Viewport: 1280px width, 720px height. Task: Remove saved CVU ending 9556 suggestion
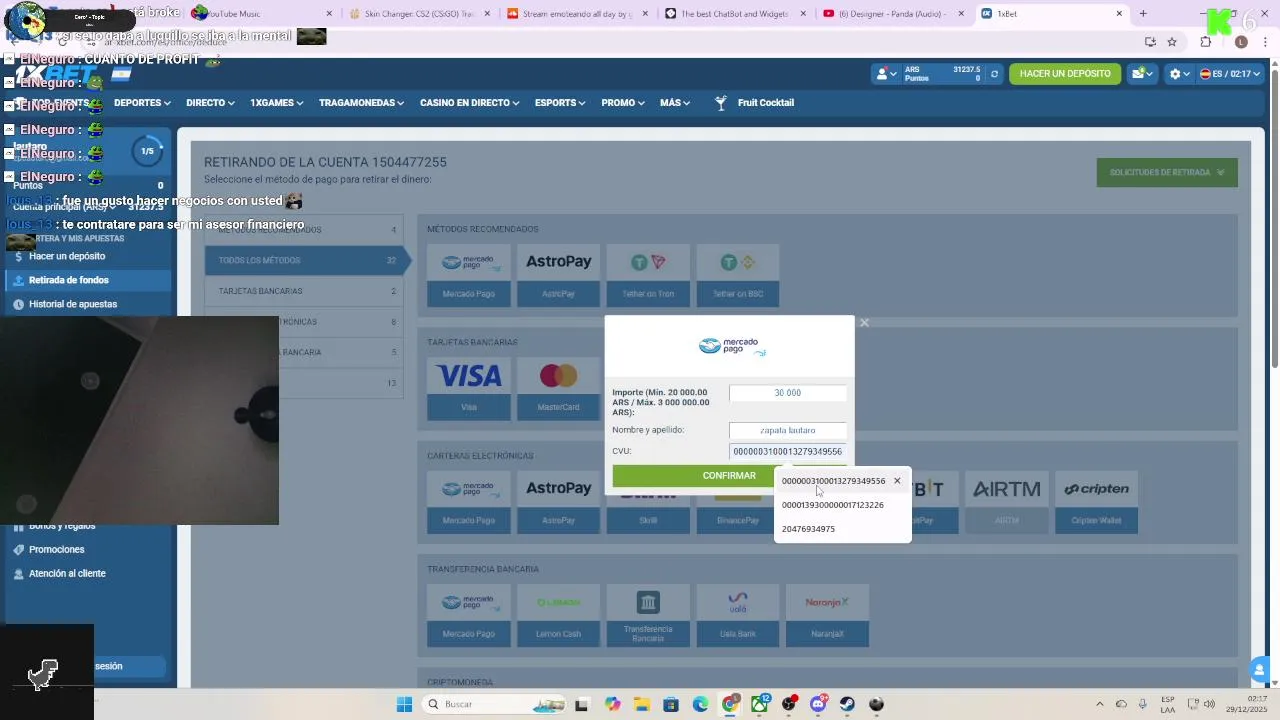pyautogui.click(x=897, y=481)
